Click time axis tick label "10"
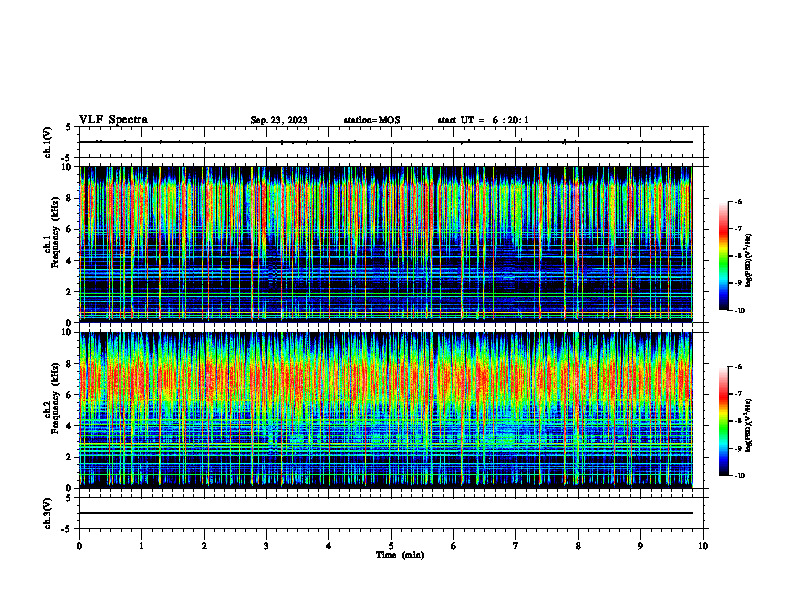Viewport: 792px width, 612px height. pyautogui.click(x=703, y=546)
